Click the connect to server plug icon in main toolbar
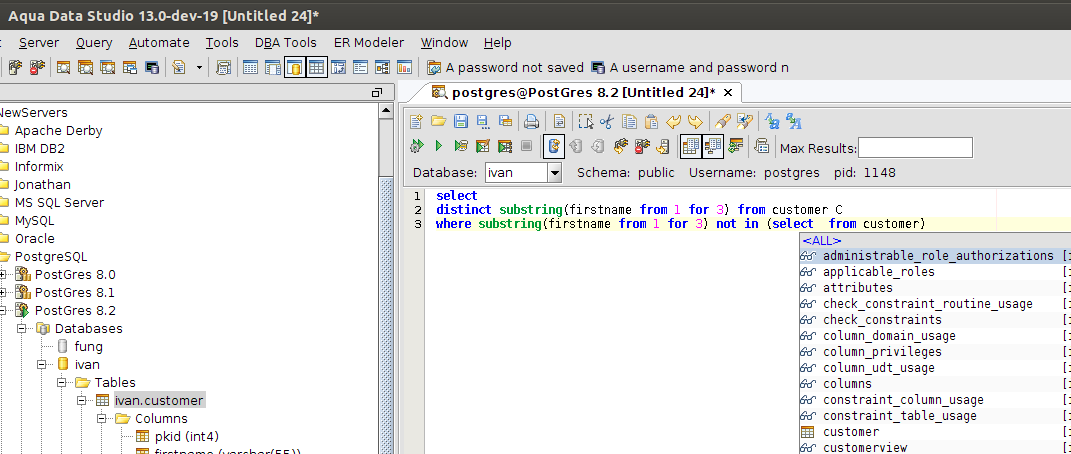Image resolution: width=1071 pixels, height=454 pixels. pos(15,68)
